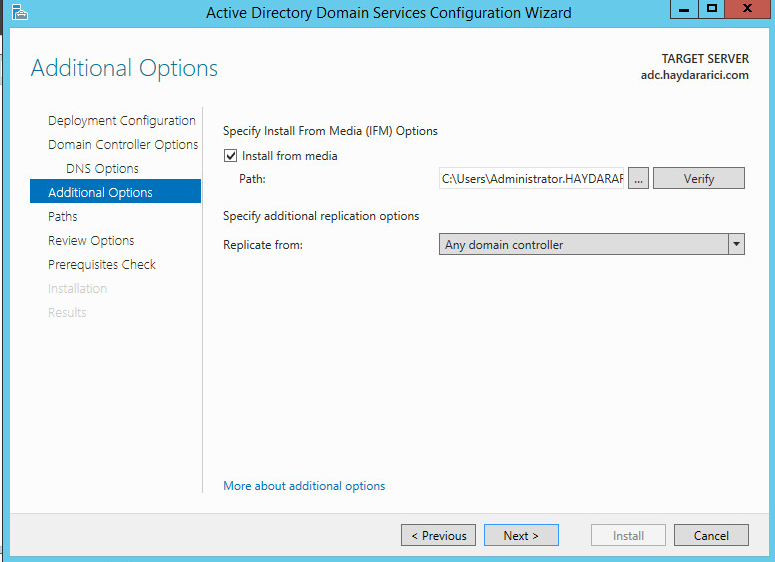The height and width of the screenshot is (562, 775).
Task: Jump to the Prerequisites Check step
Action: pos(102,264)
